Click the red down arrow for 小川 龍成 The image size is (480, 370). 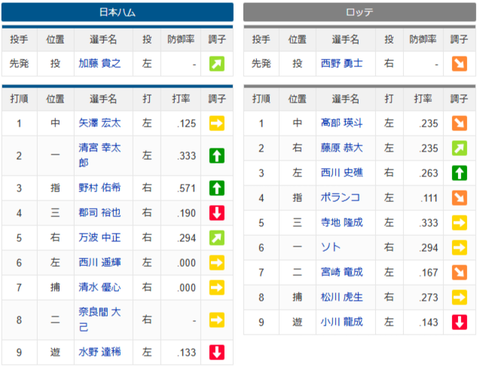(x=459, y=322)
